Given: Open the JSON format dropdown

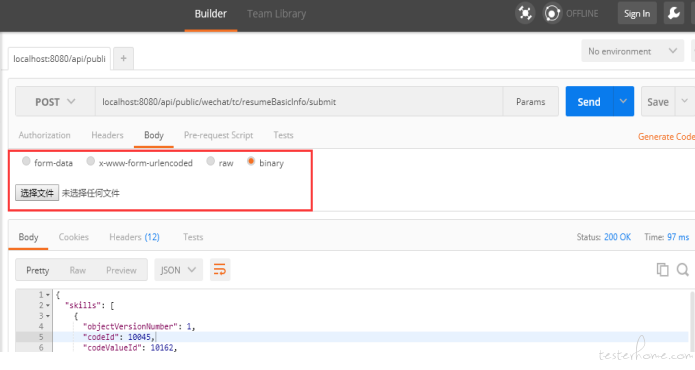Looking at the screenshot, I should (x=178, y=270).
